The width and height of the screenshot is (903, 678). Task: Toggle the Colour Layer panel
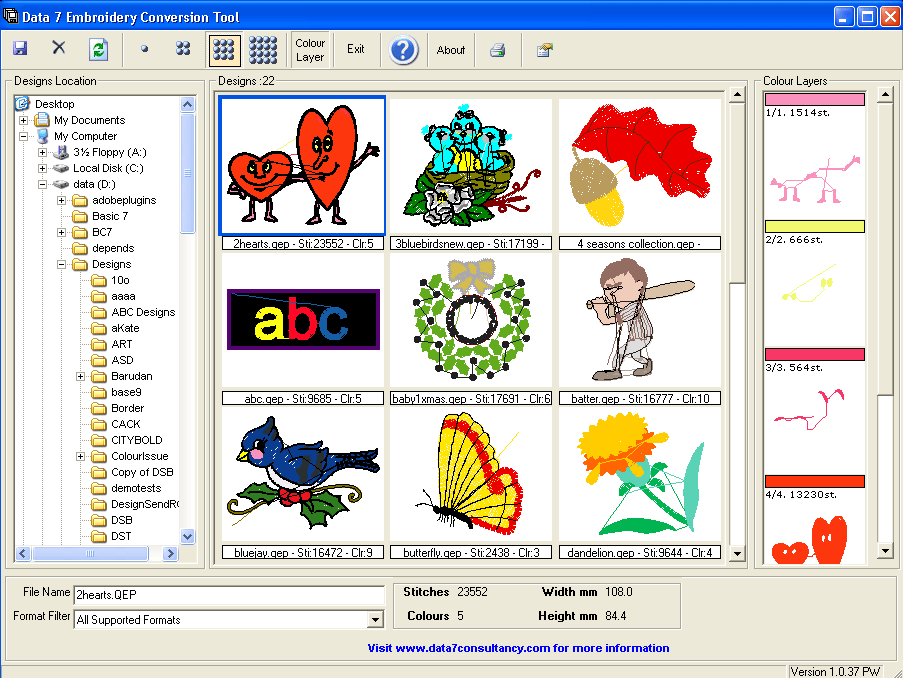tap(310, 49)
